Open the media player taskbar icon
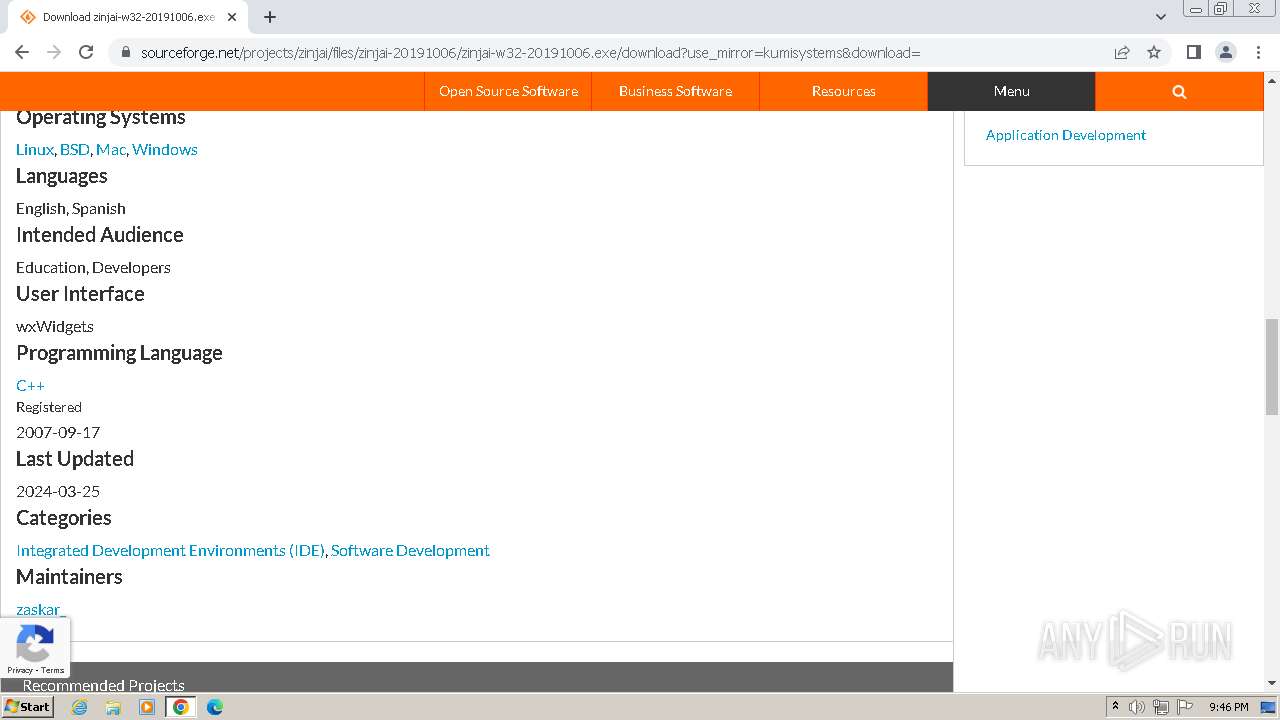1280x720 pixels. click(147, 707)
